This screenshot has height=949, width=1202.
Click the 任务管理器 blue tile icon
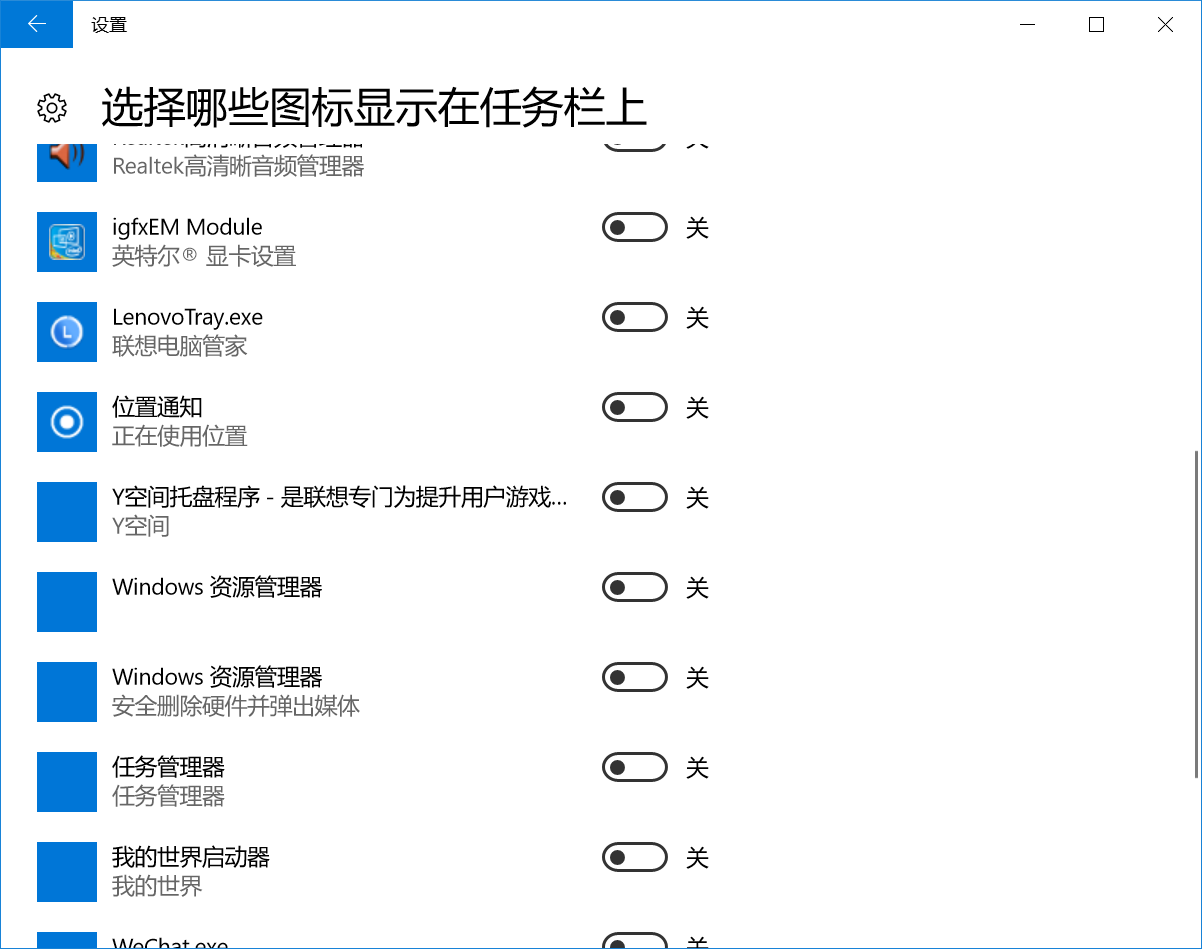click(x=67, y=782)
